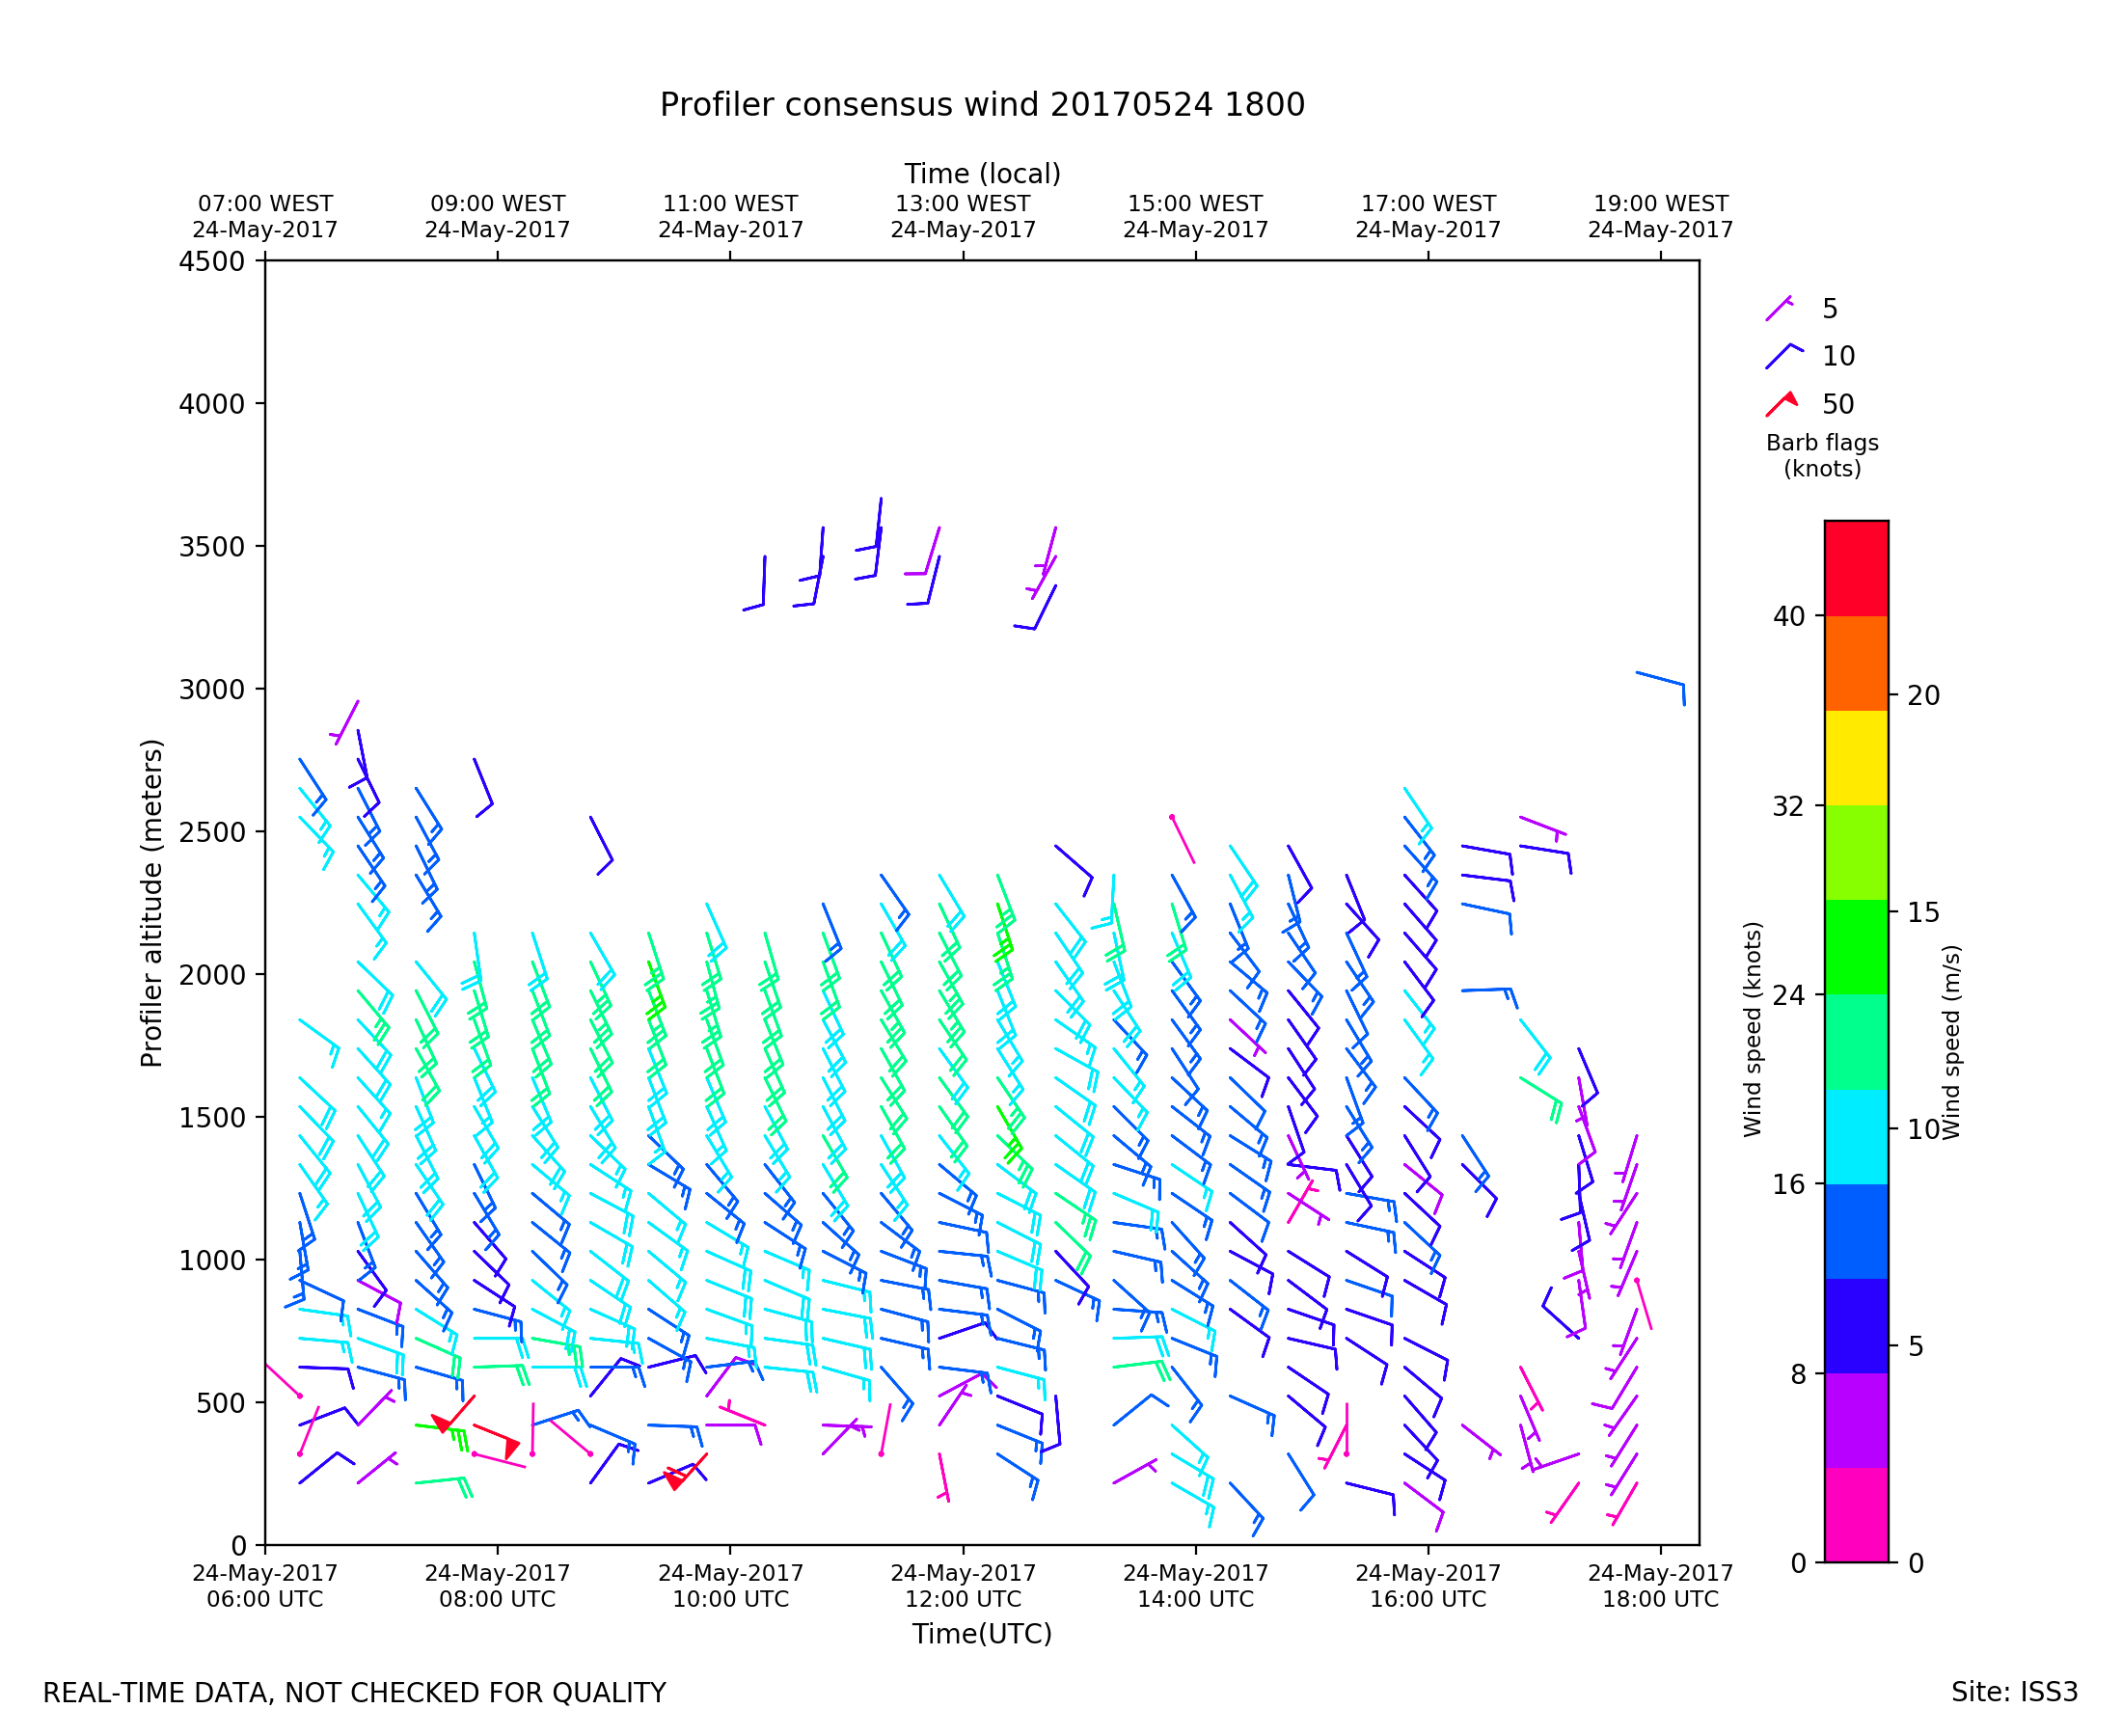Viewport: 2122px width, 1736px height.
Task: Click the 'Time(UTC)' bottom axis label
Action: [982, 1634]
